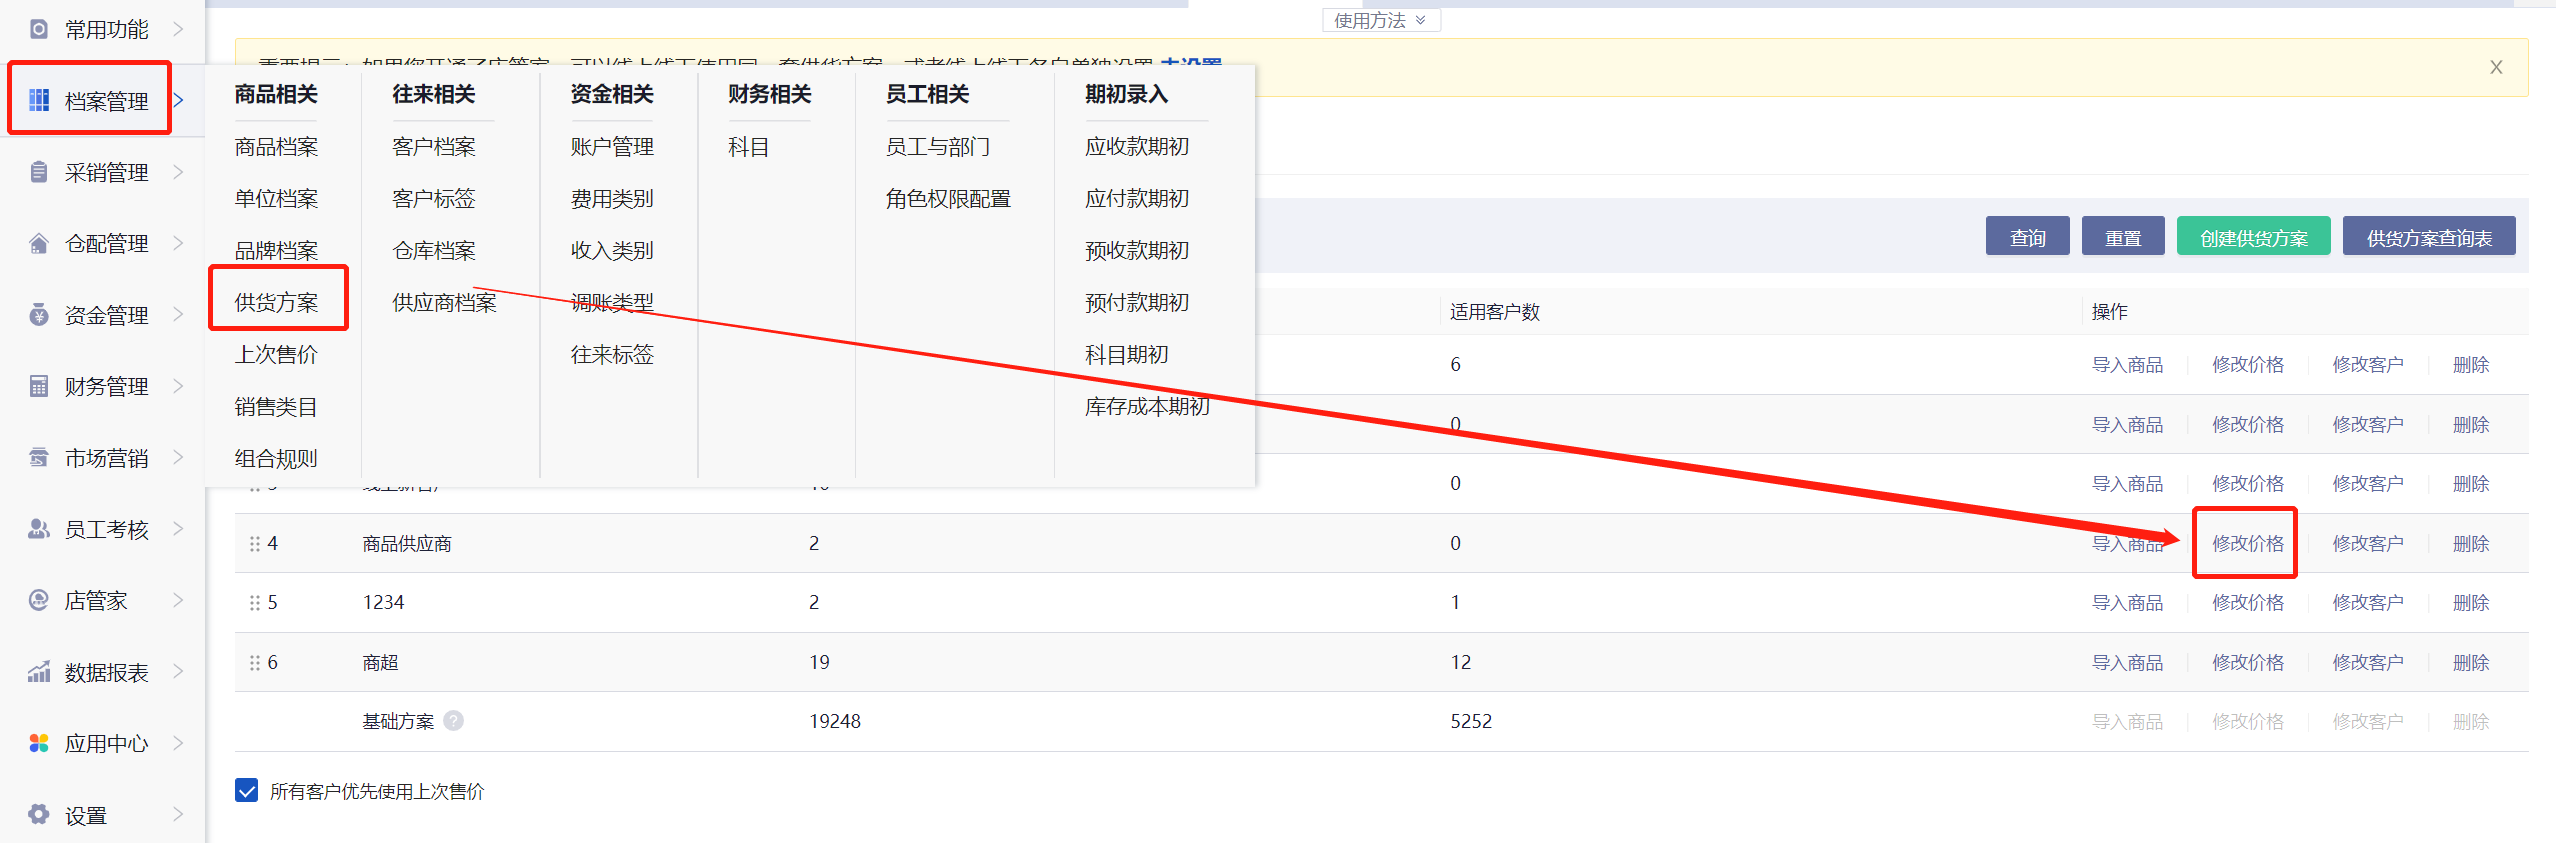The width and height of the screenshot is (2556, 843).
Task: Expand the 店管家 submenu arrow
Action: click(178, 600)
